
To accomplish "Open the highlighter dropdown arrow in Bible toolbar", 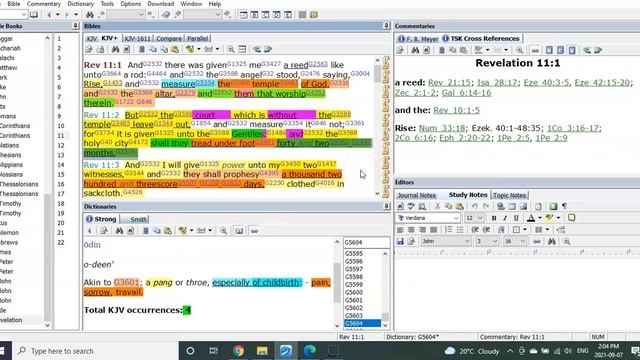I will click(x=199, y=49).
